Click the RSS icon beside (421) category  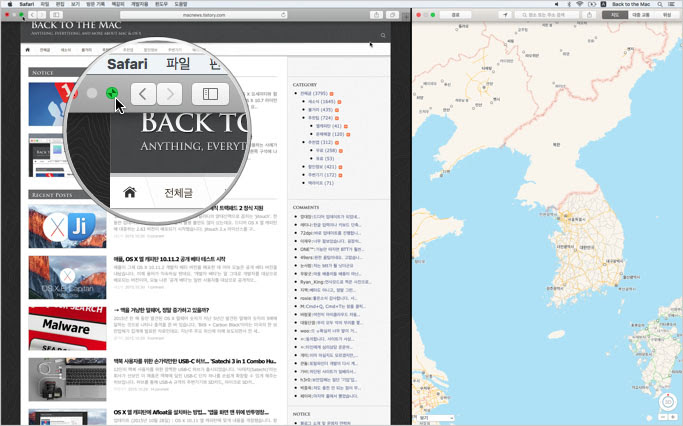pos(340,167)
